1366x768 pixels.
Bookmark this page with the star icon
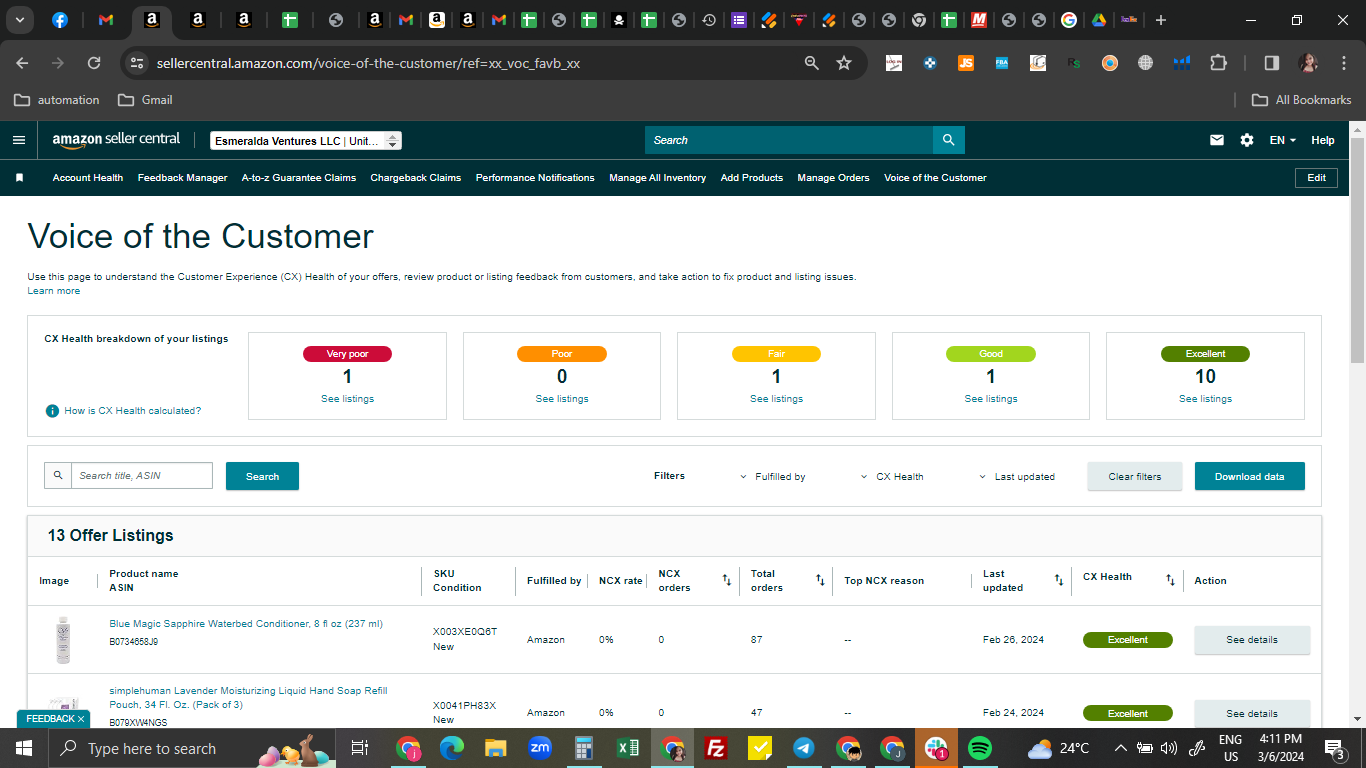coord(844,63)
